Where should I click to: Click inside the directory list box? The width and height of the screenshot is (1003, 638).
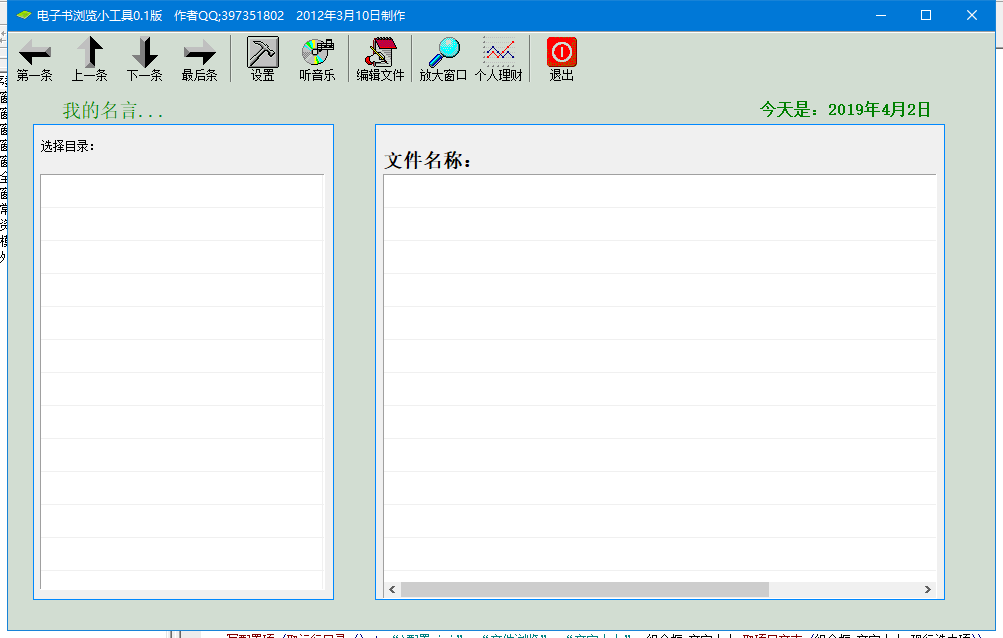pyautogui.click(x=182, y=381)
